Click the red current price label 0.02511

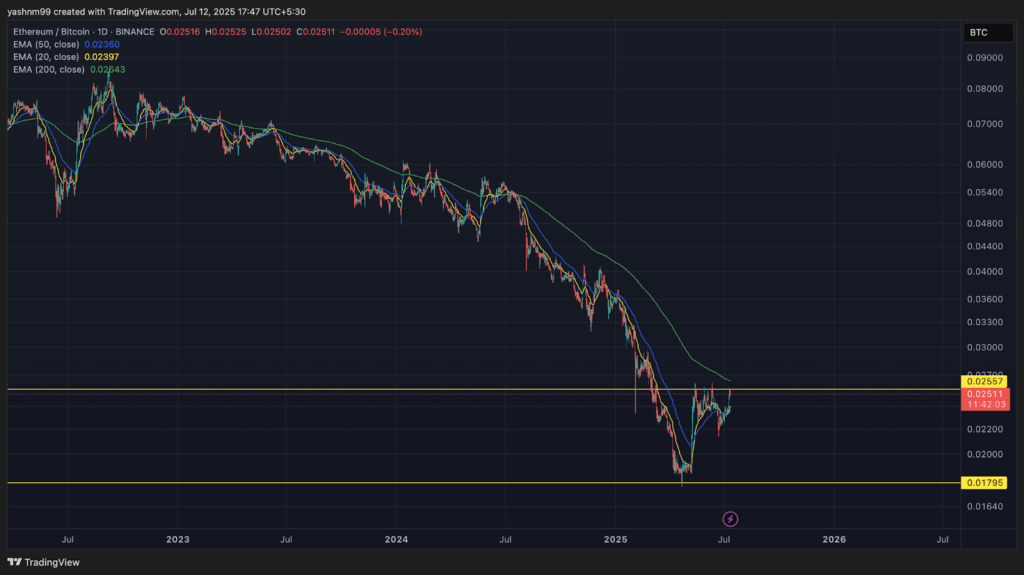click(985, 394)
